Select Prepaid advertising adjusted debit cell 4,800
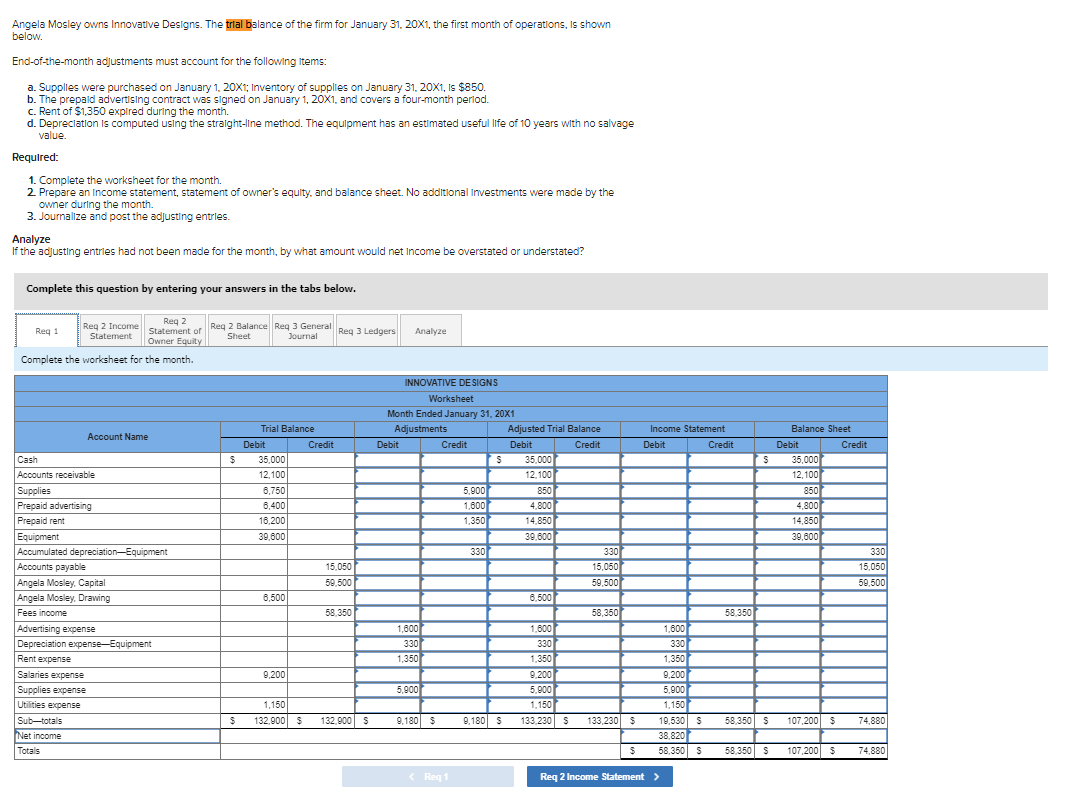The height and width of the screenshot is (798, 1079). 521,506
